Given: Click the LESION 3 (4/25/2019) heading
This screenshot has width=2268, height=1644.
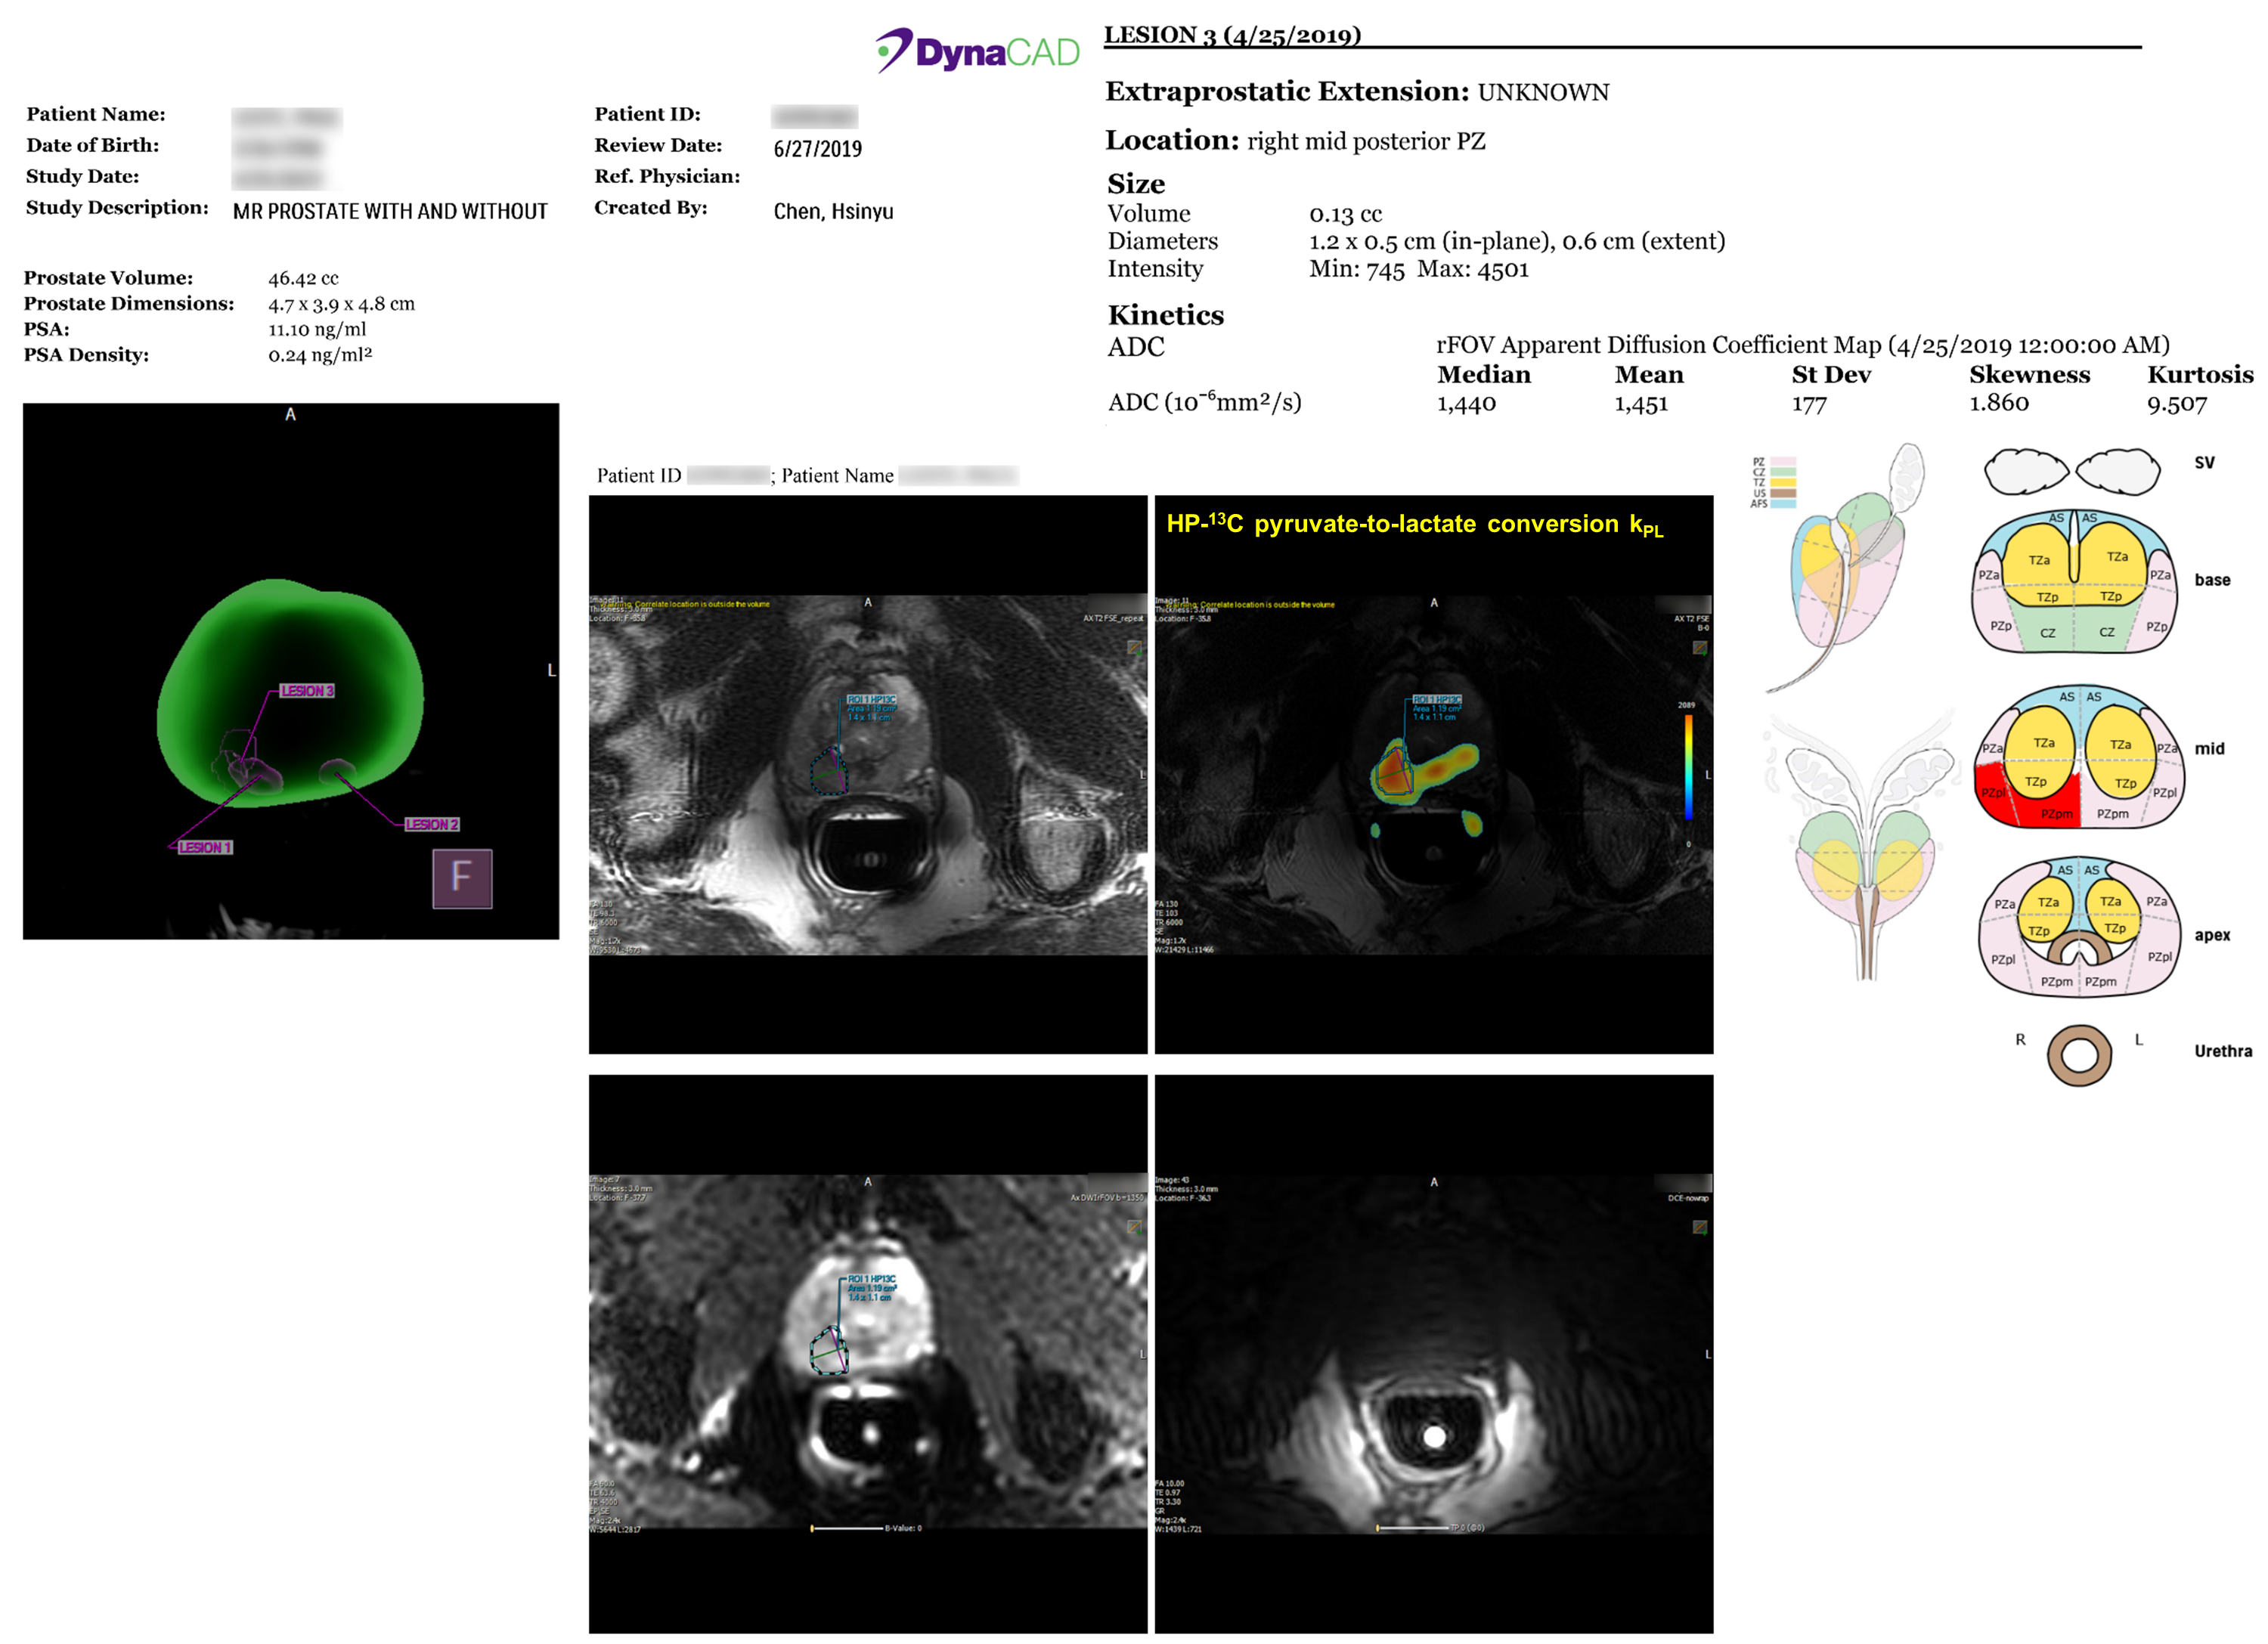Looking at the screenshot, I should point(1232,35).
